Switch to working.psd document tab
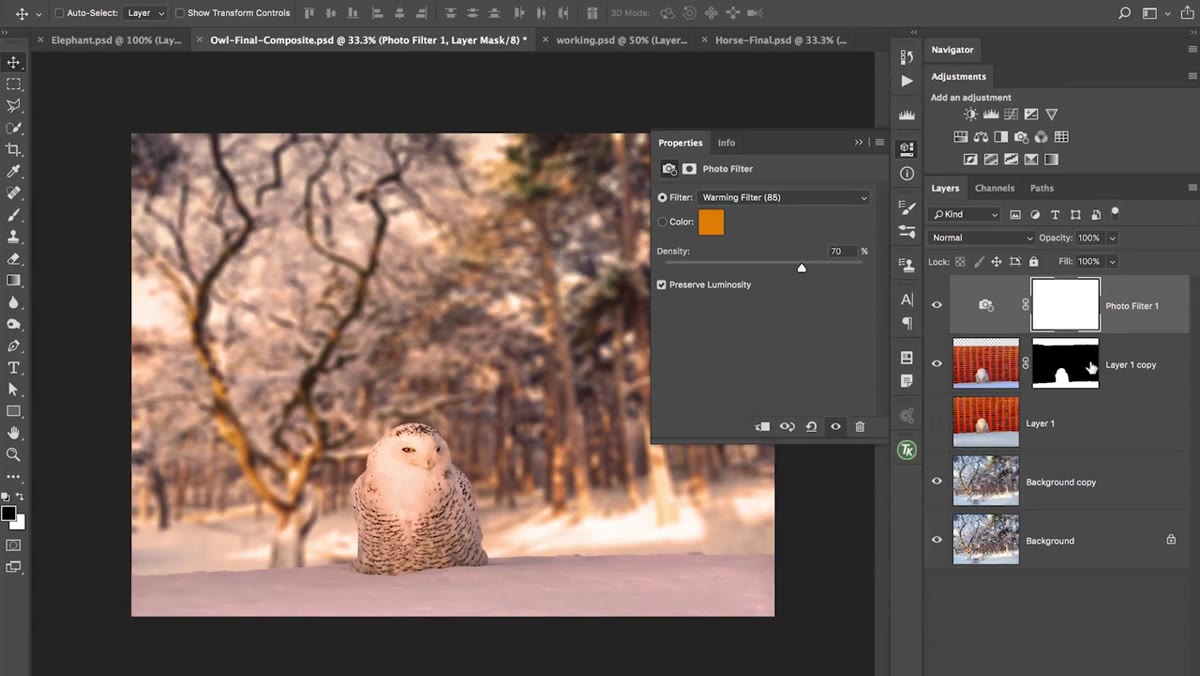The width and height of the screenshot is (1200, 676). pyautogui.click(x=621, y=40)
